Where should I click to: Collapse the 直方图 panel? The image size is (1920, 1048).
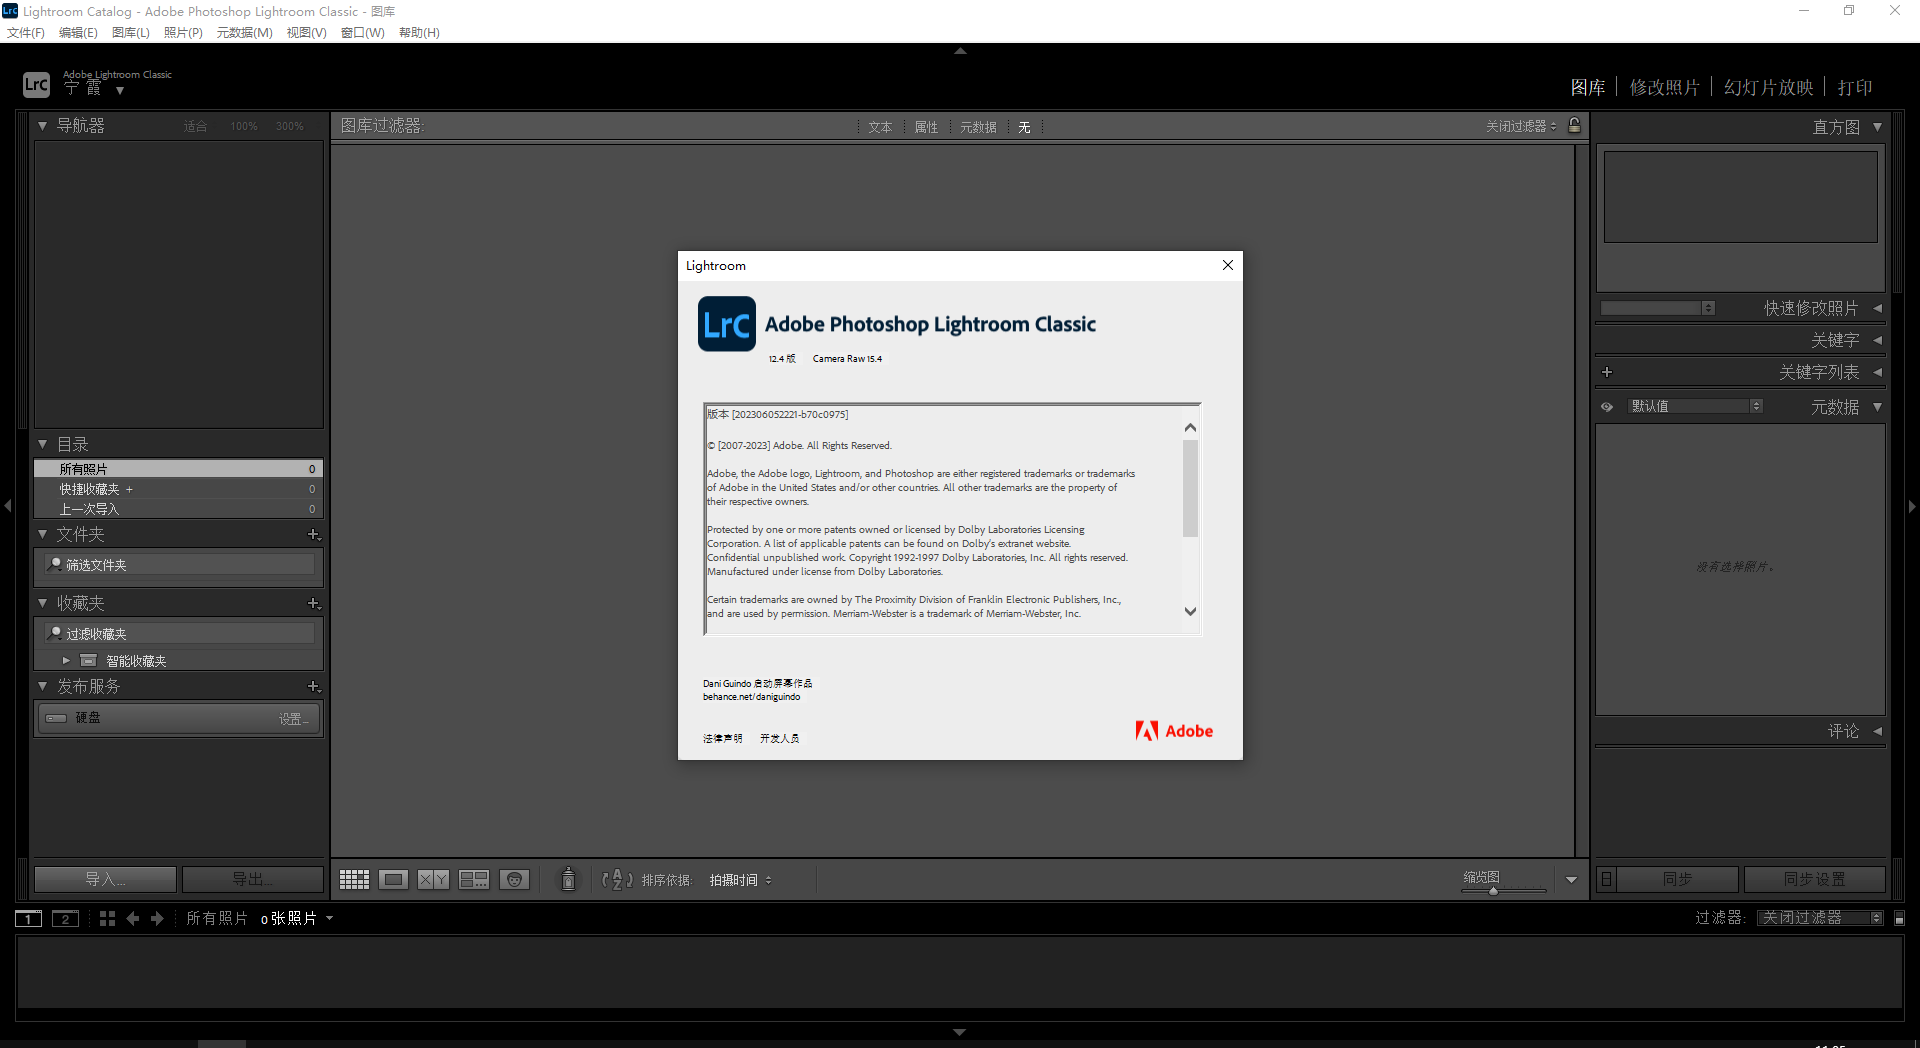(x=1877, y=127)
